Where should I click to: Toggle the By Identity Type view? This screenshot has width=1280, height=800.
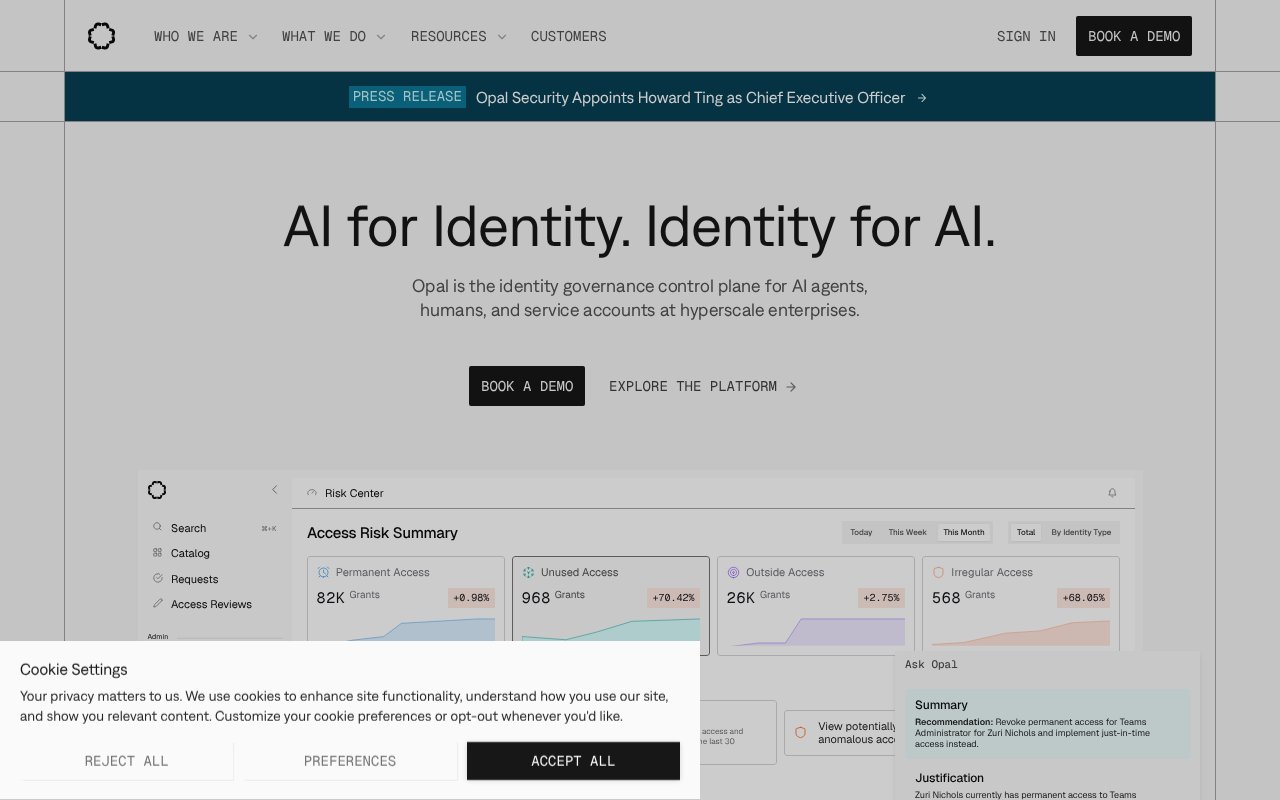[x=1081, y=532]
